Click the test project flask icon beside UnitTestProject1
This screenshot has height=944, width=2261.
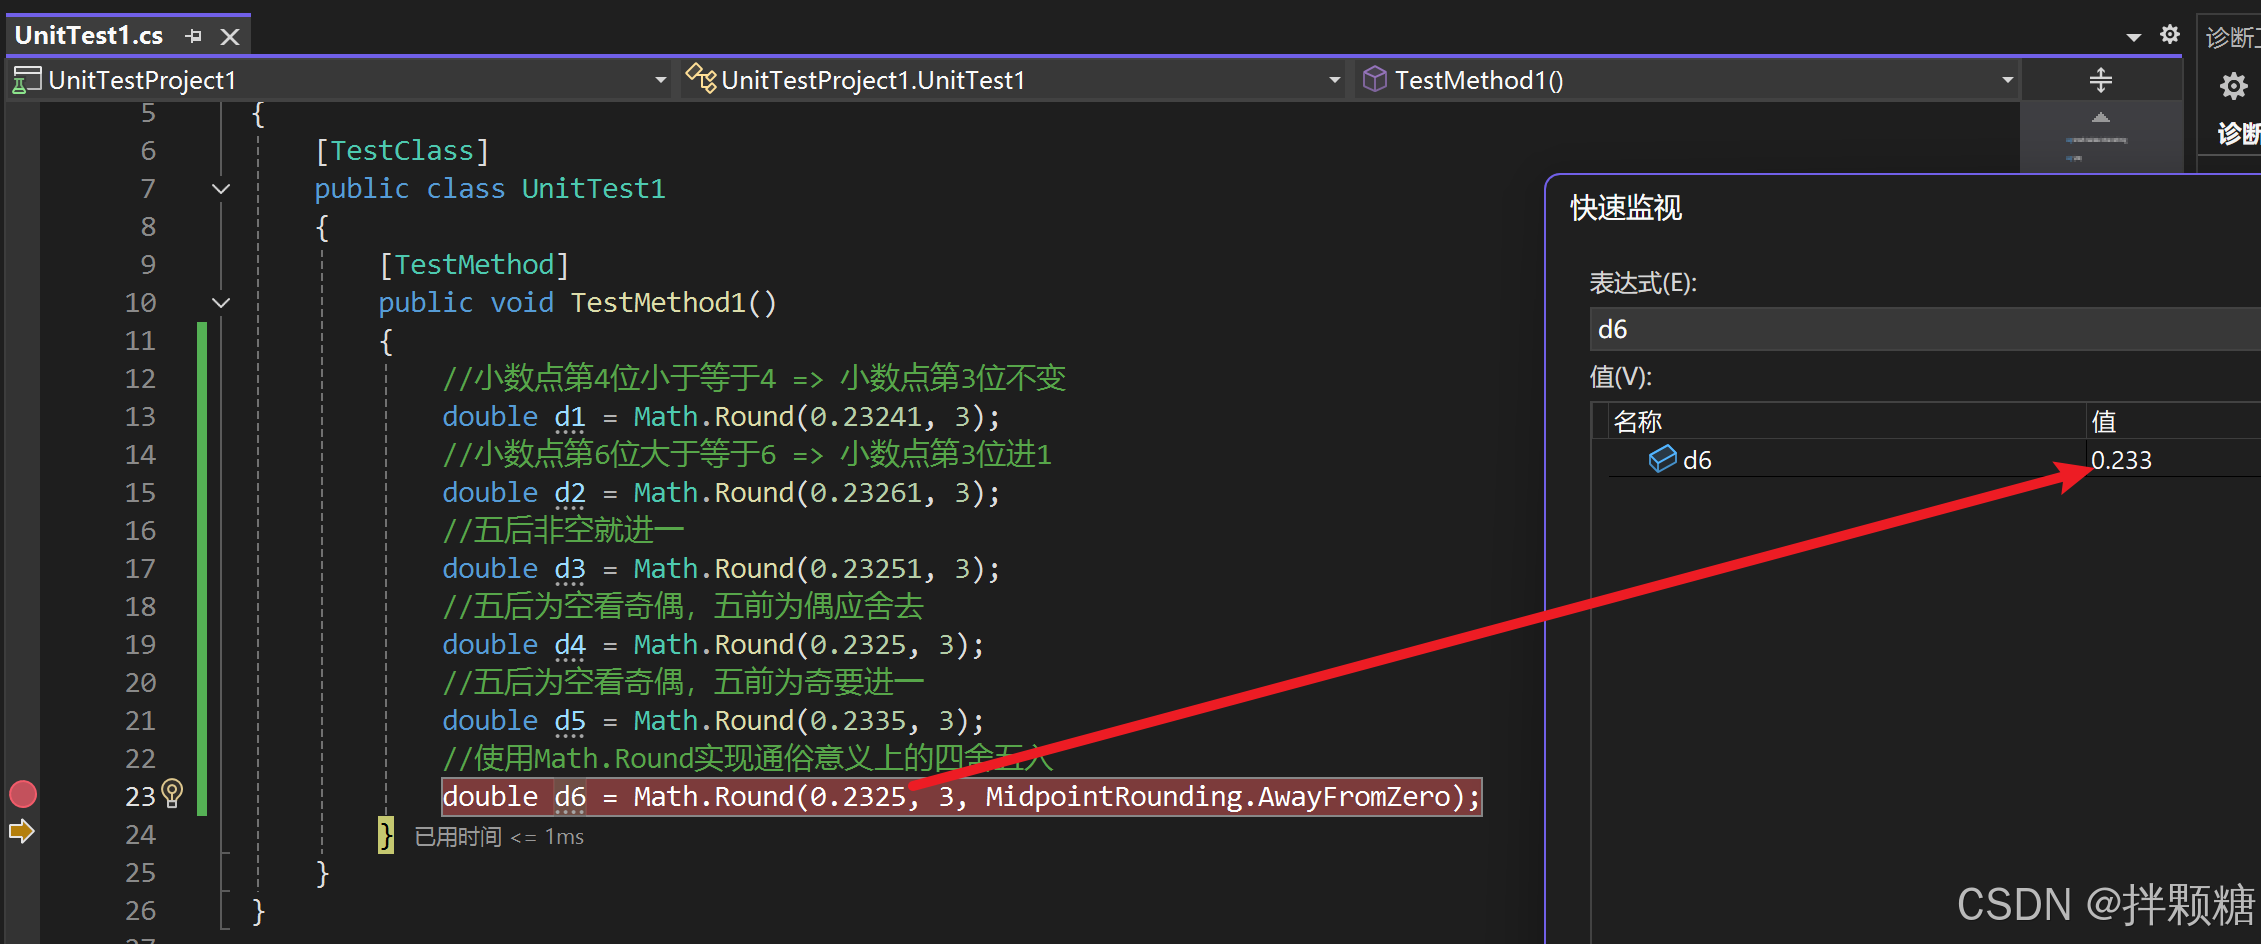point(26,79)
